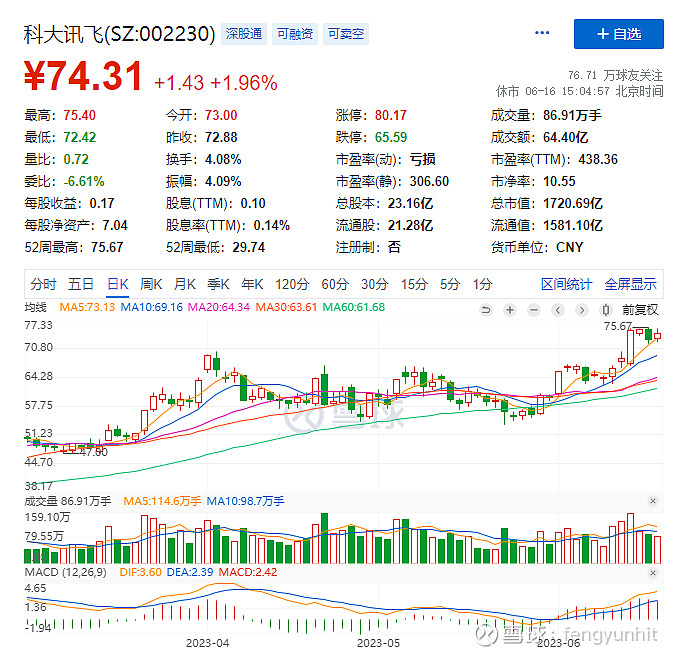Image resolution: width=677 pixels, height=655 pixels.
Task: Switch to the 五日 chart tab
Action: pyautogui.click(x=81, y=284)
